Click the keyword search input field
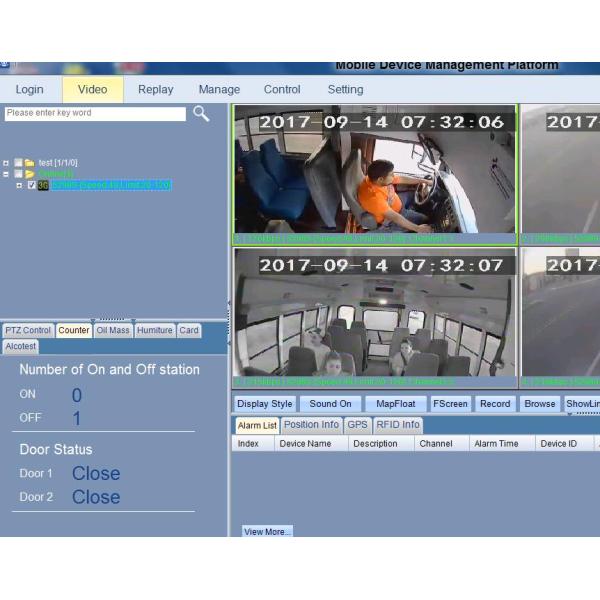 click(95, 114)
